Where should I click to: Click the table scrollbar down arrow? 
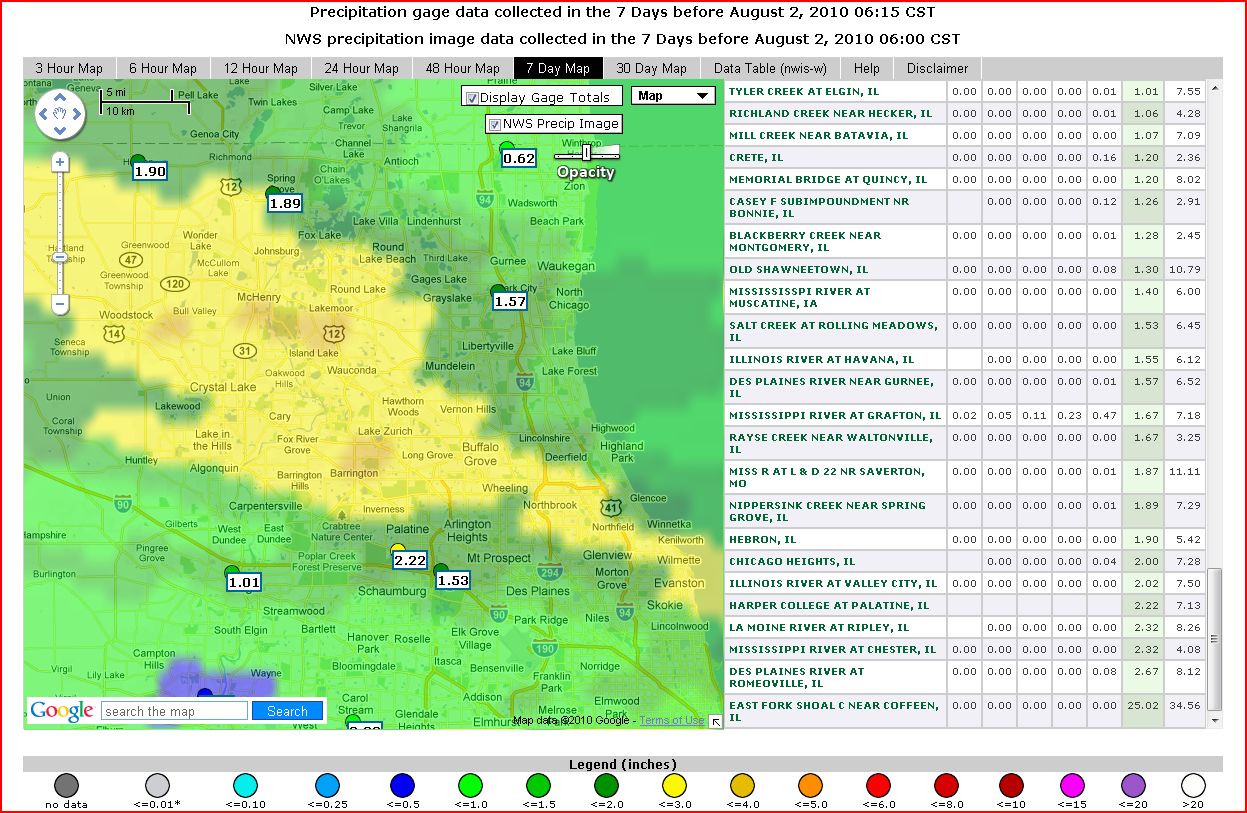[1215, 720]
